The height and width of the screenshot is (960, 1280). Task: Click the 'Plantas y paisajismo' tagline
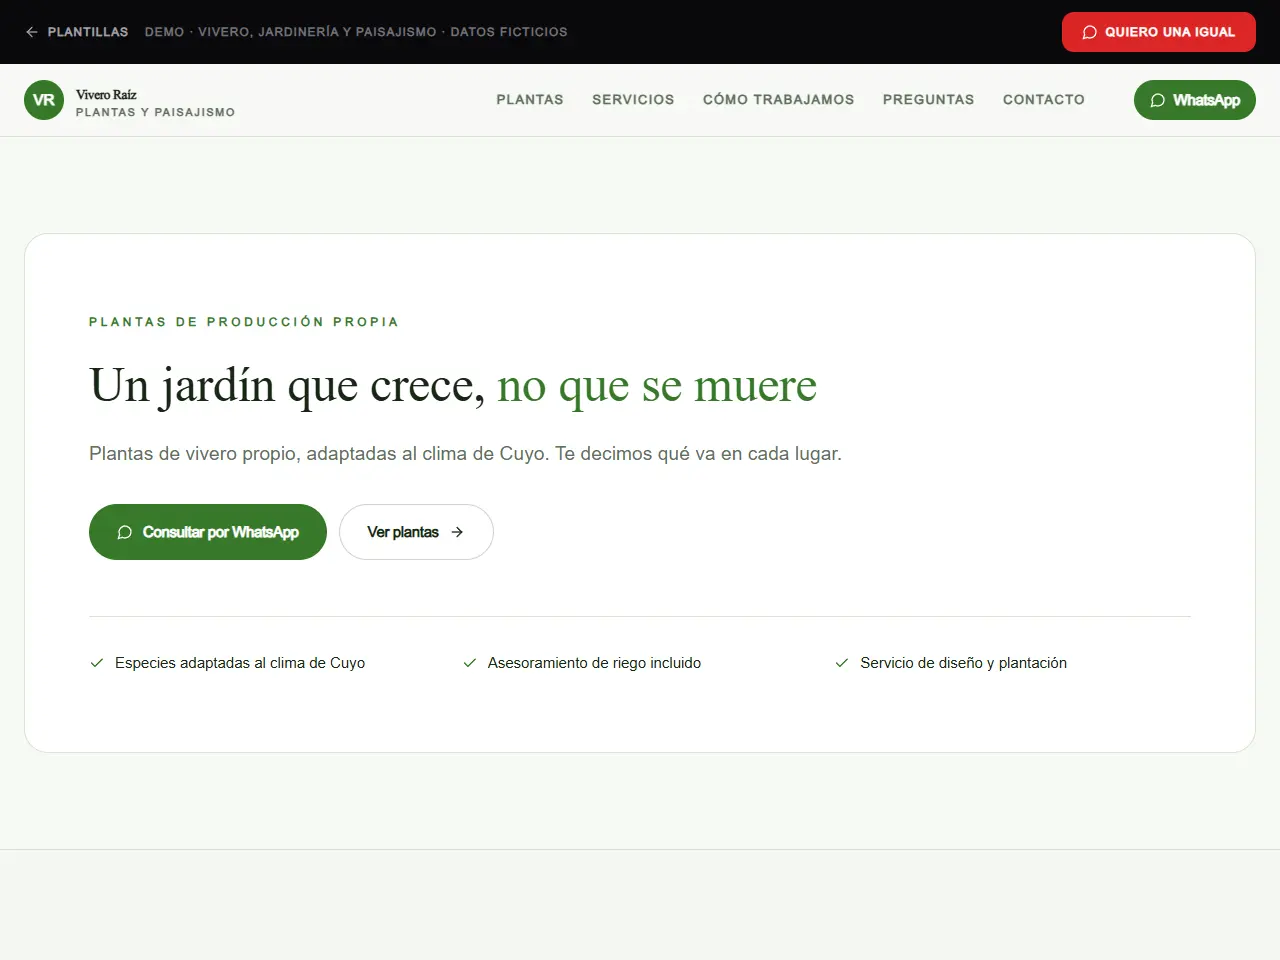click(x=155, y=113)
